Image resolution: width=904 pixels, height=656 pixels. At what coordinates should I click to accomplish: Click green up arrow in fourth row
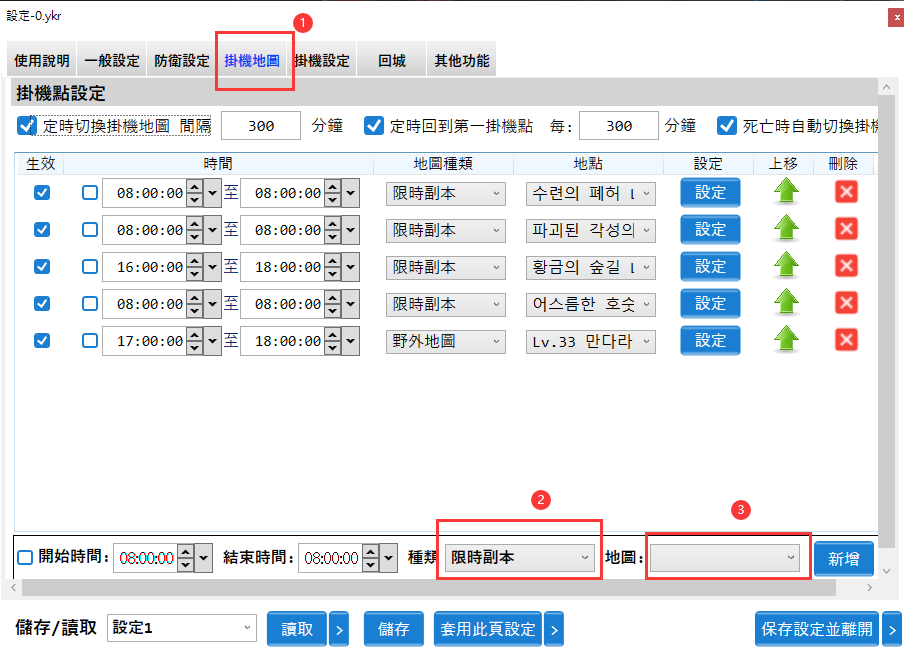787,303
